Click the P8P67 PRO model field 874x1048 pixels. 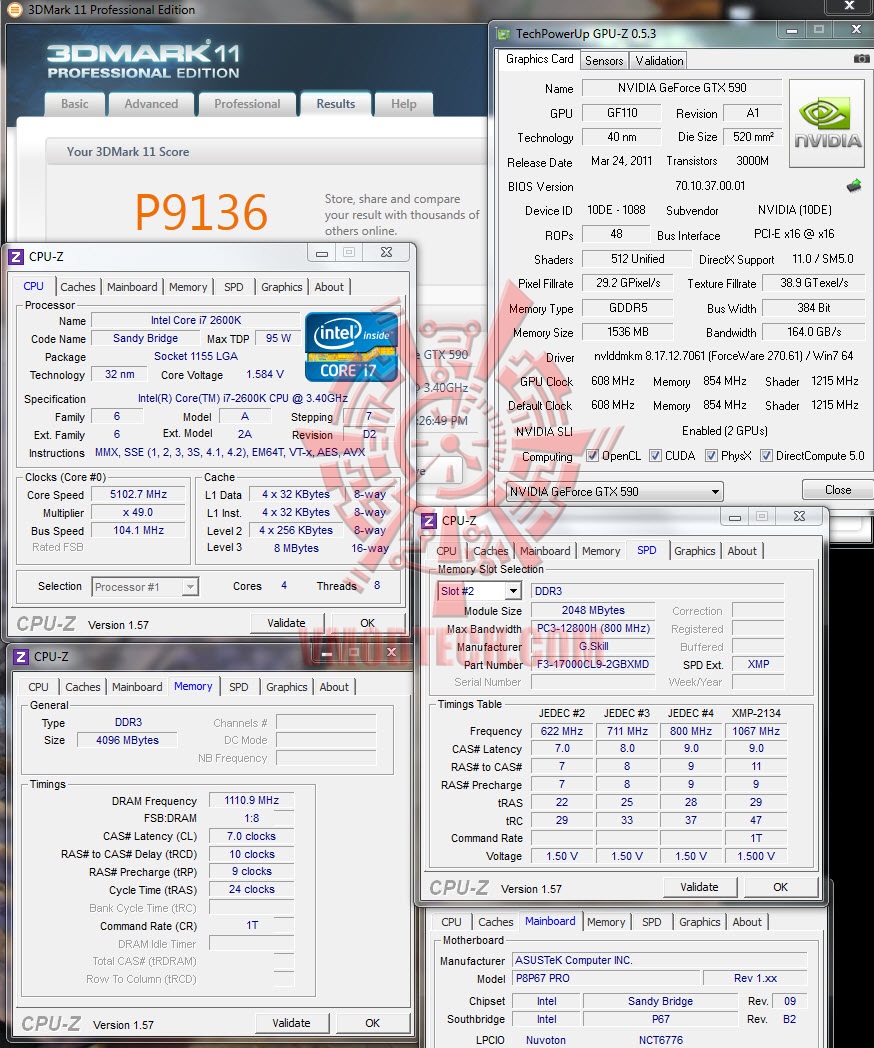click(x=605, y=978)
